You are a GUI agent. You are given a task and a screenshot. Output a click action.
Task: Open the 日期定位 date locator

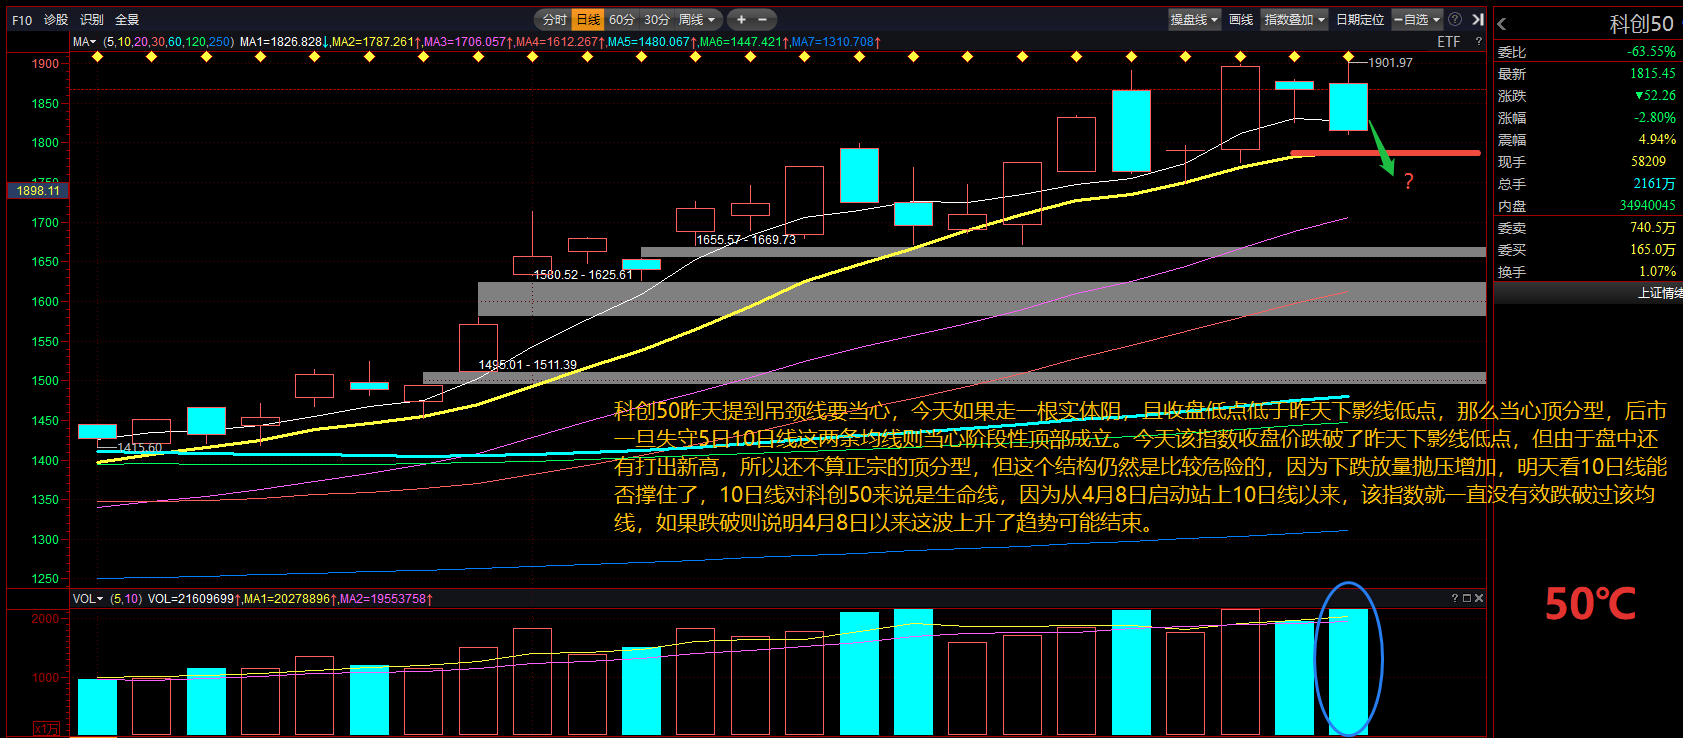1360,20
